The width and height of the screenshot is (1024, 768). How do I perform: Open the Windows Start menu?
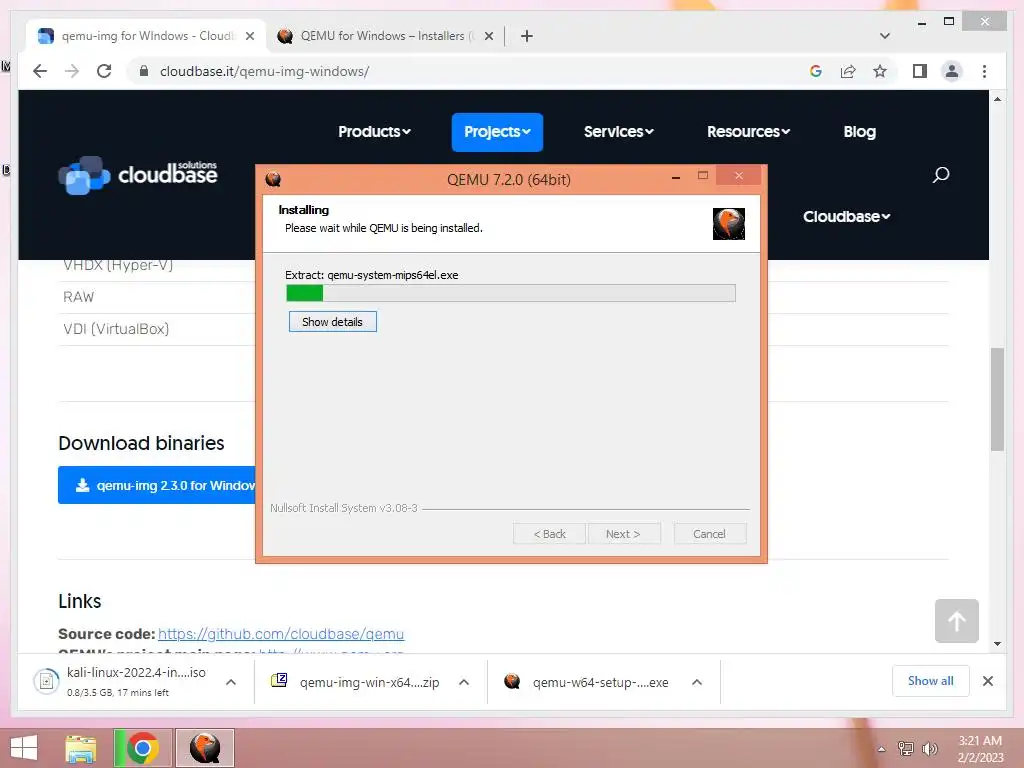click(x=24, y=748)
